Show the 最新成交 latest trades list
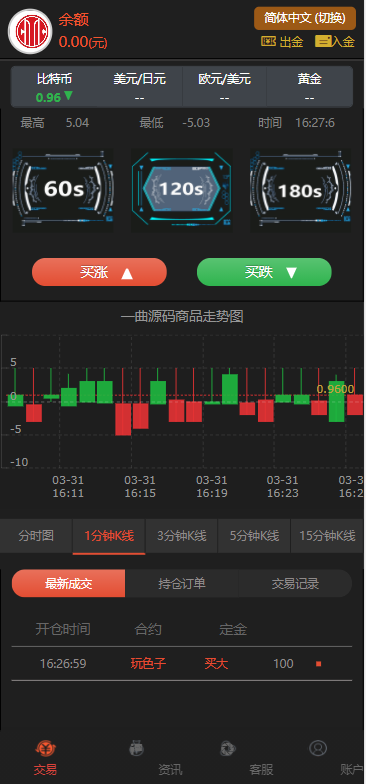 [x=68, y=584]
